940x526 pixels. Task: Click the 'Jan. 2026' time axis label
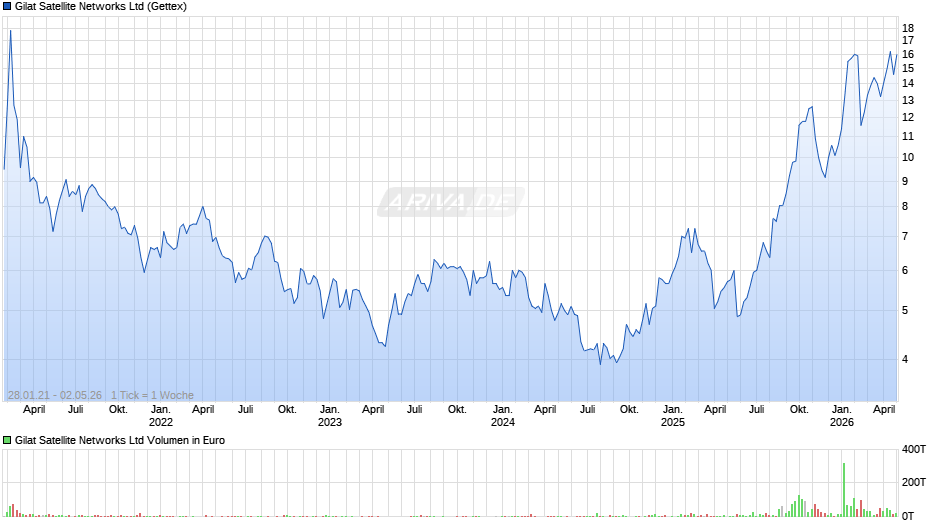tap(842, 416)
